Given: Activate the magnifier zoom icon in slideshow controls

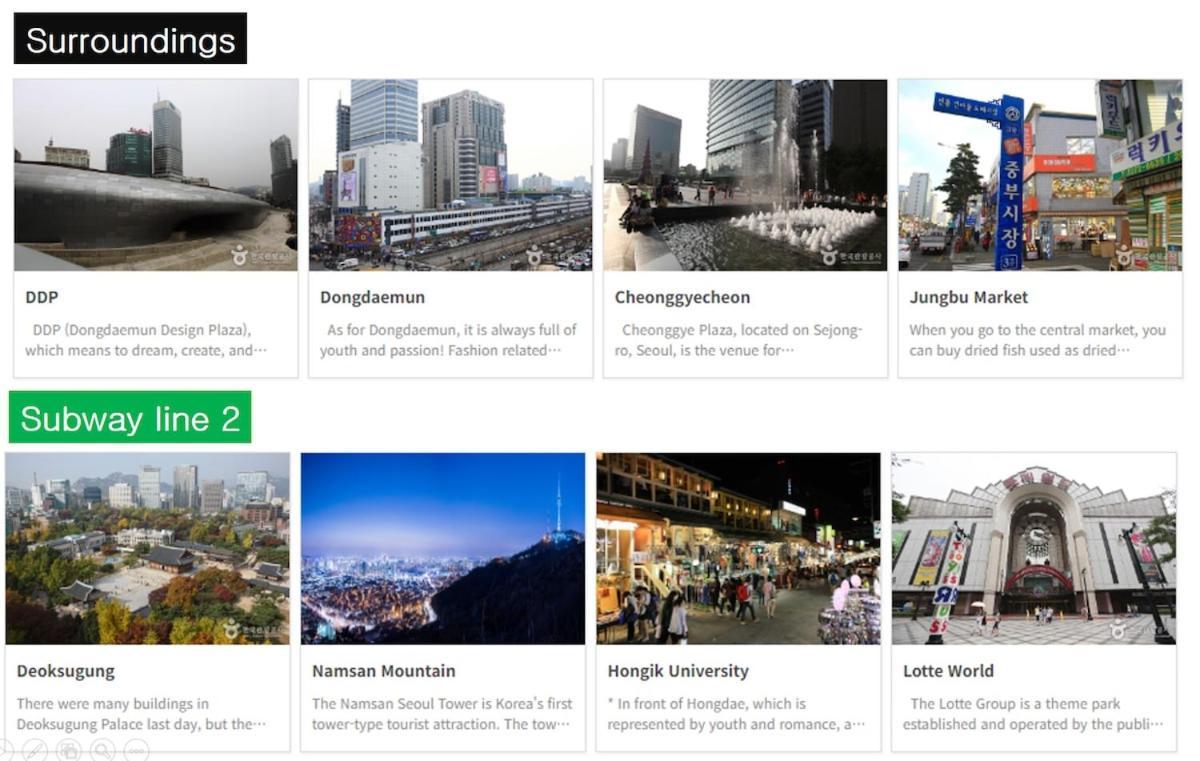Looking at the screenshot, I should 102,749.
